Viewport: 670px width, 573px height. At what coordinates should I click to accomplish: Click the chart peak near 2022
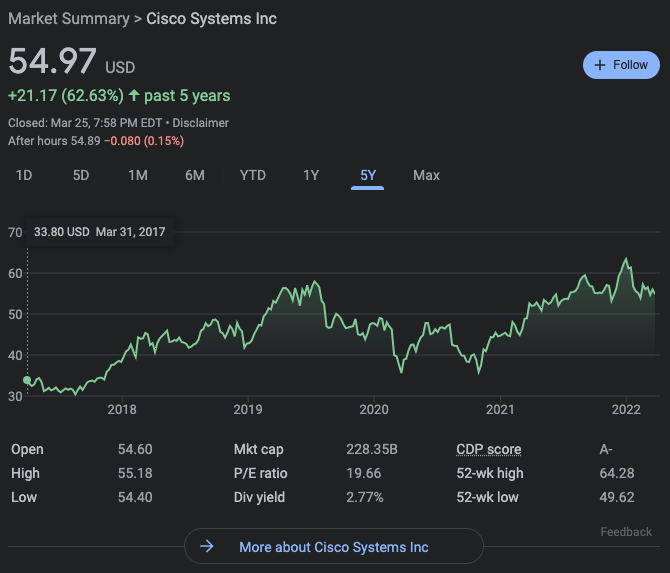(626, 260)
